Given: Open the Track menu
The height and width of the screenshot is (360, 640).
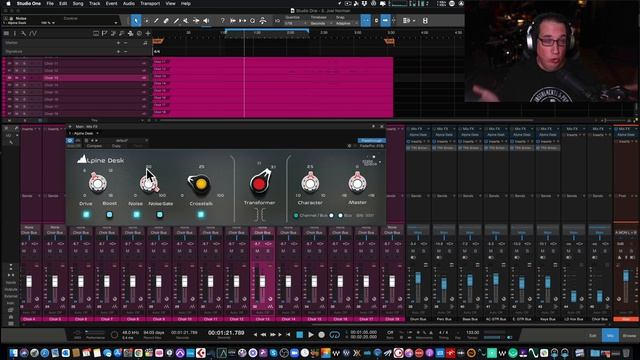Looking at the screenshot, I should (x=95, y=3).
